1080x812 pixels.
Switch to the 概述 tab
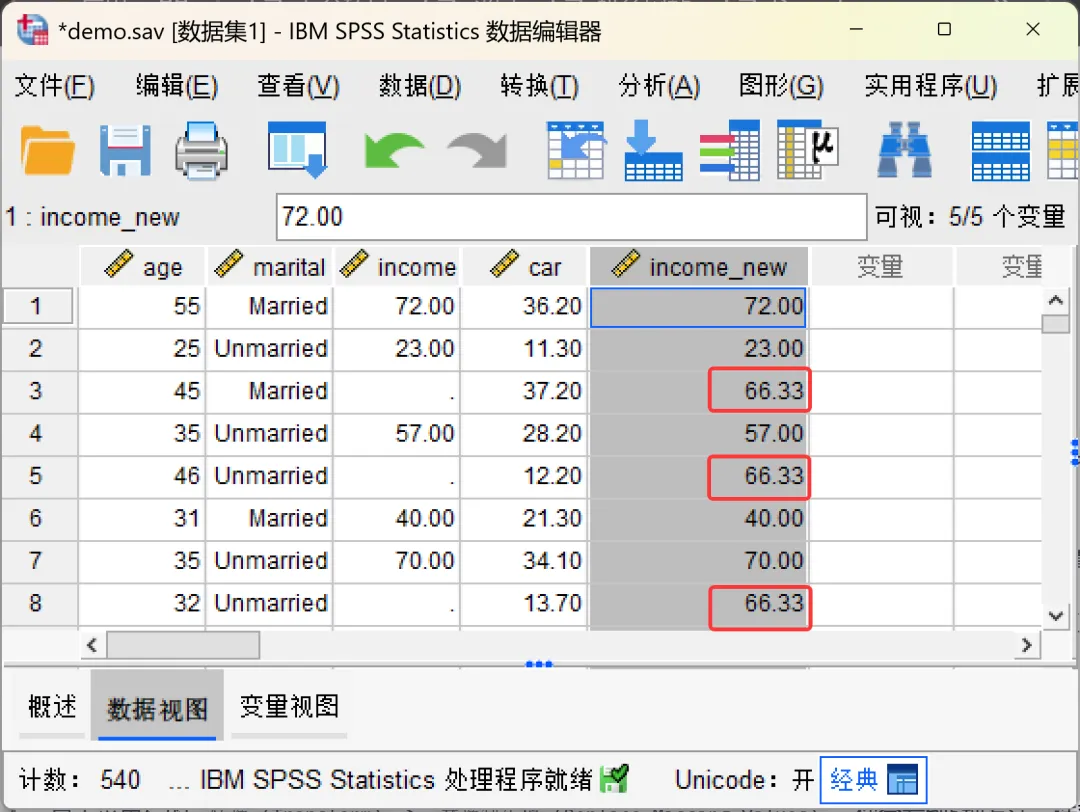[x=52, y=707]
